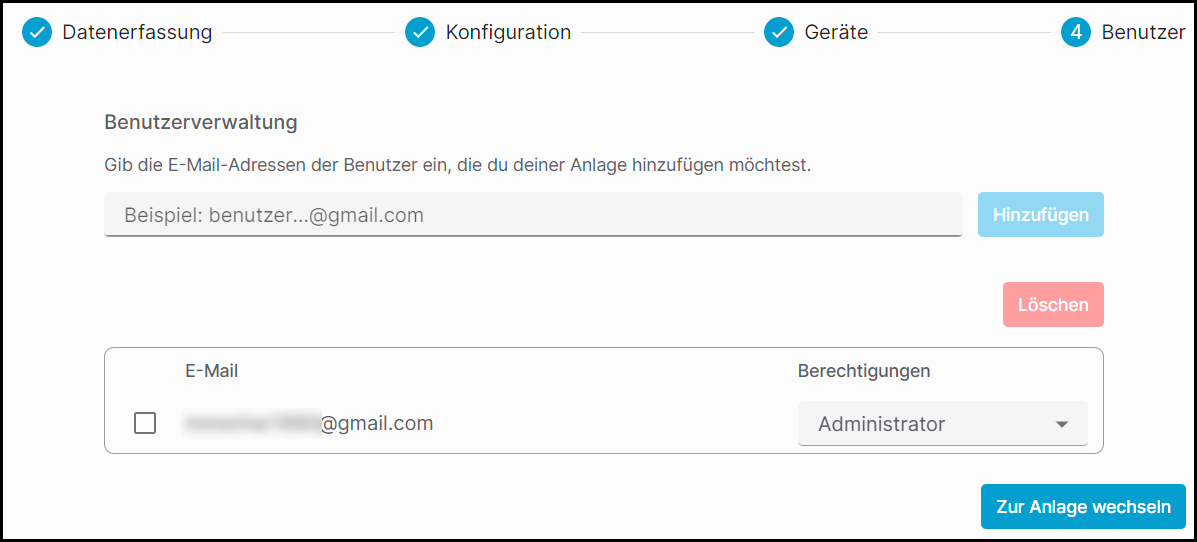Tick the checkbox next to the gmail.com user

pyautogui.click(x=145, y=423)
